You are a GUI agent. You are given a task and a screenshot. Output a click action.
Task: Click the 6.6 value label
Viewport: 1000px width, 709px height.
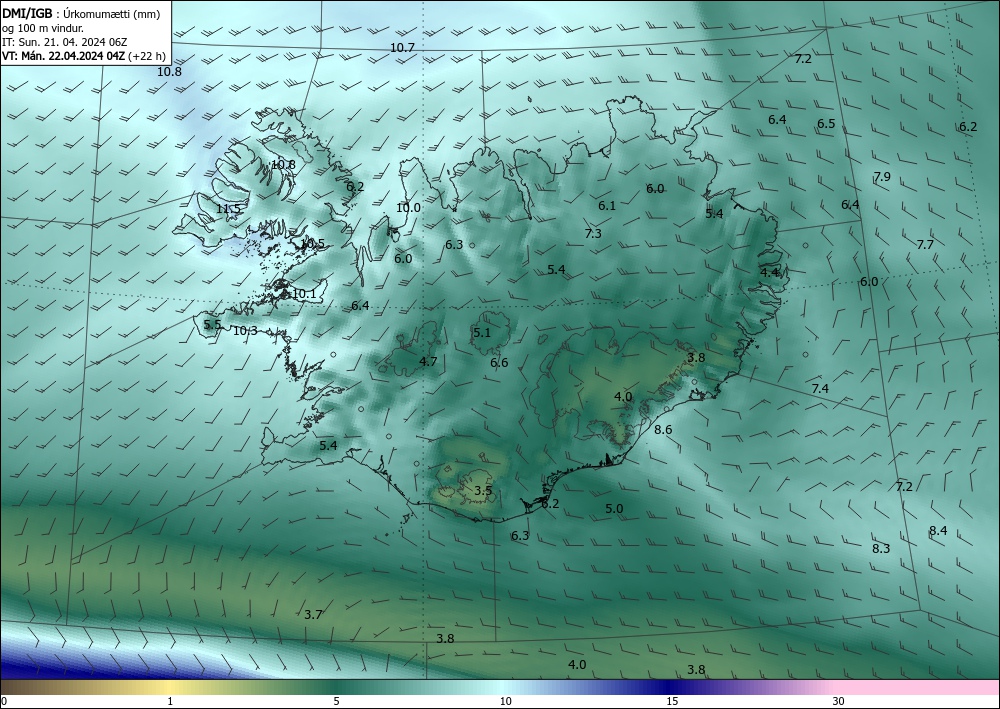click(499, 363)
